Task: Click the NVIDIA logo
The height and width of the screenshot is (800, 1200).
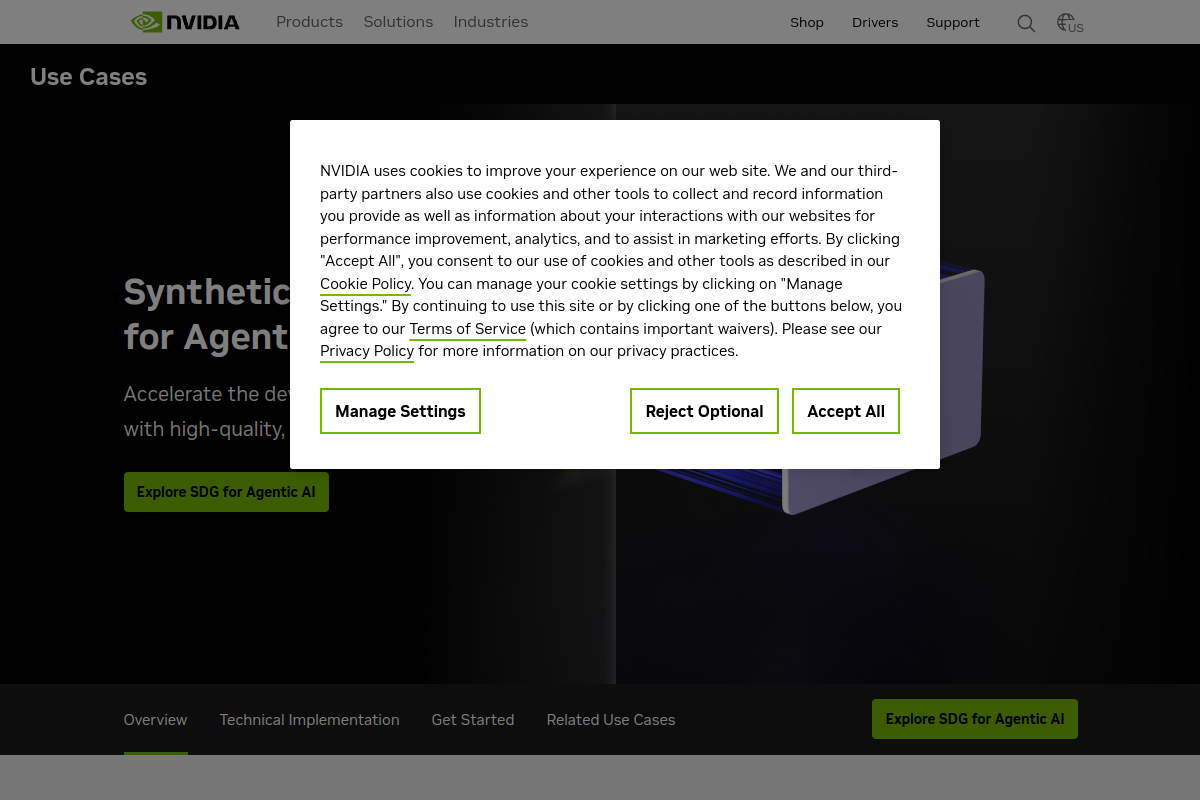Action: pos(185,22)
